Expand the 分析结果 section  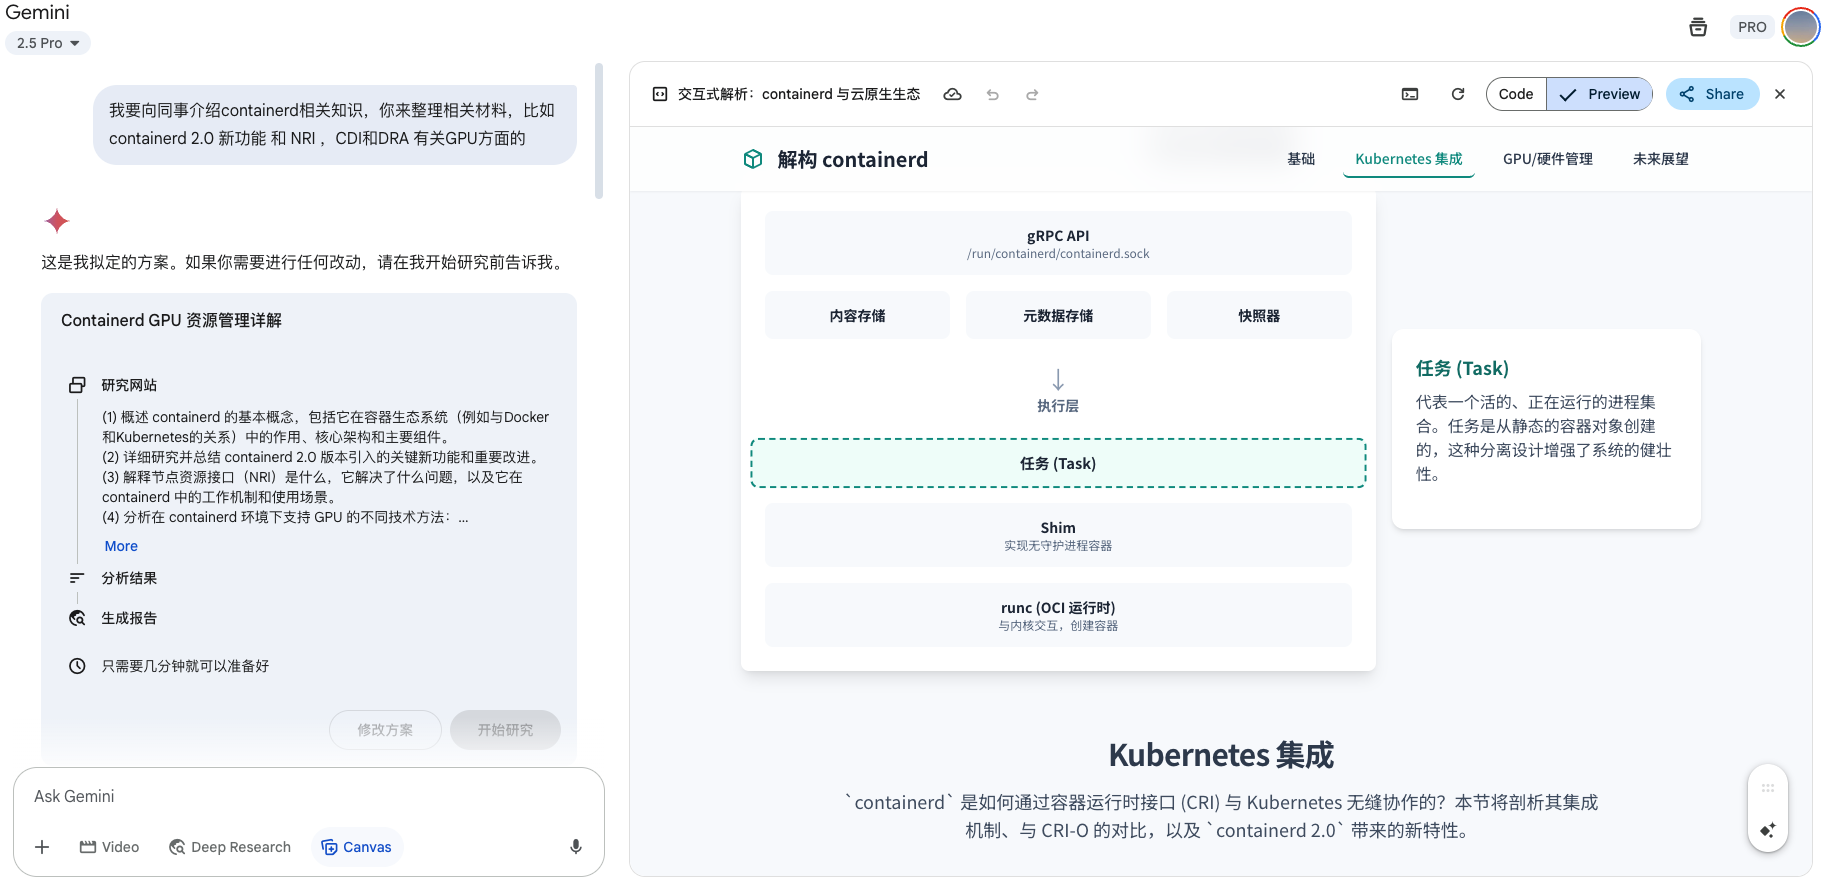coord(129,578)
